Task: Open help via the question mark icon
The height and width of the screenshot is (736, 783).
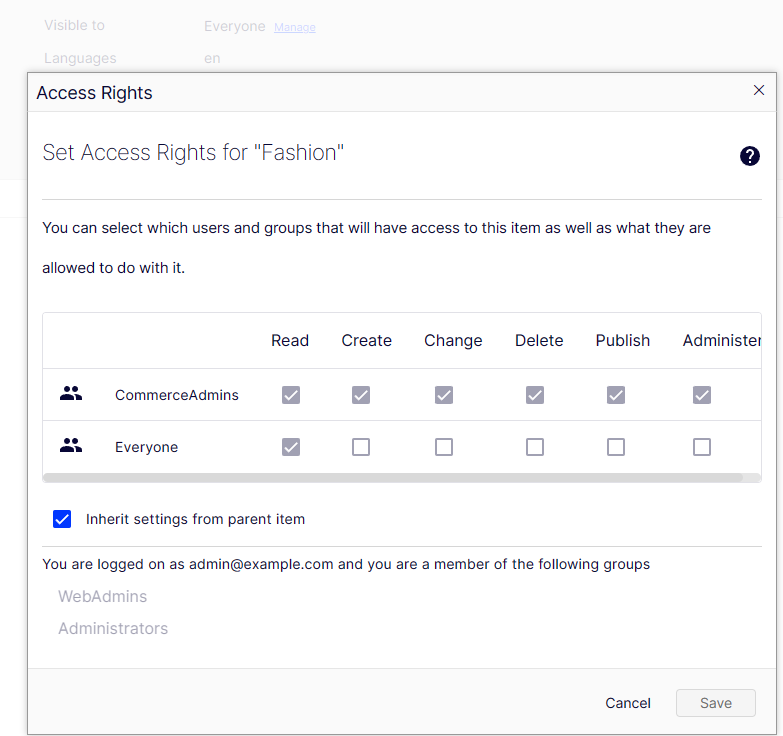Action: coord(750,156)
